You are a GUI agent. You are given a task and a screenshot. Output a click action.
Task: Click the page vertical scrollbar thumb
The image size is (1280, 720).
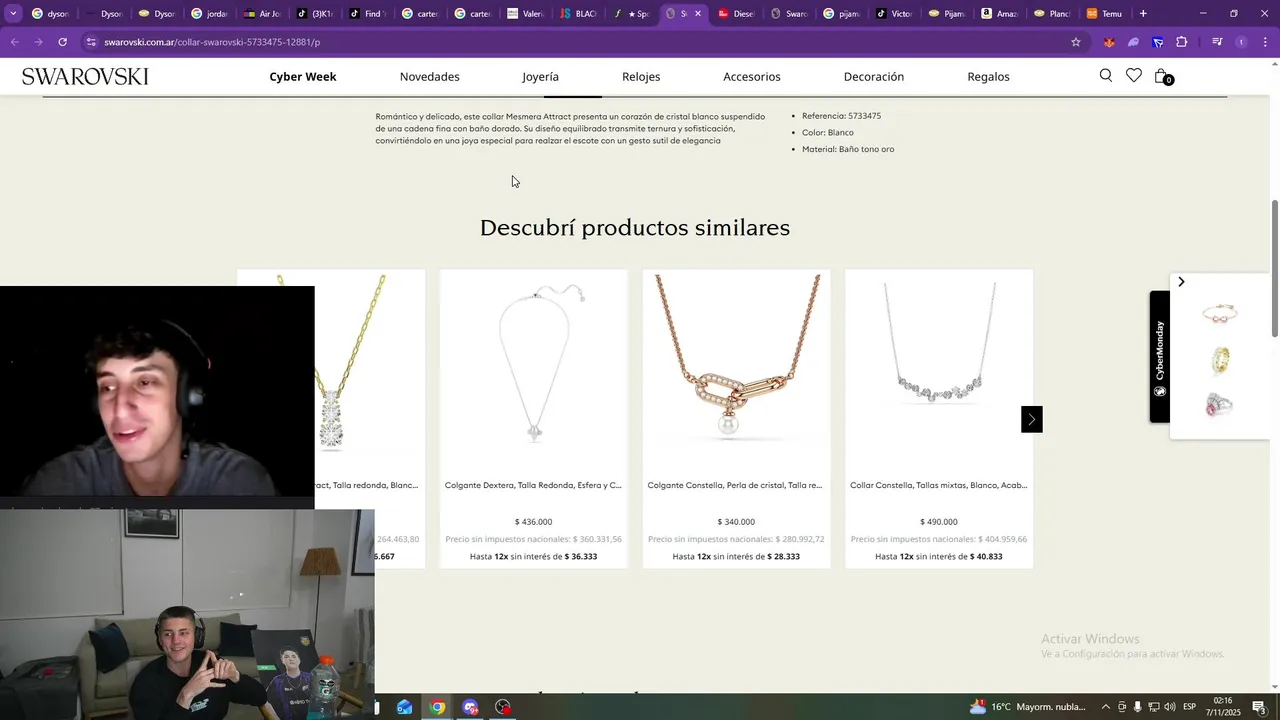(x=1274, y=268)
